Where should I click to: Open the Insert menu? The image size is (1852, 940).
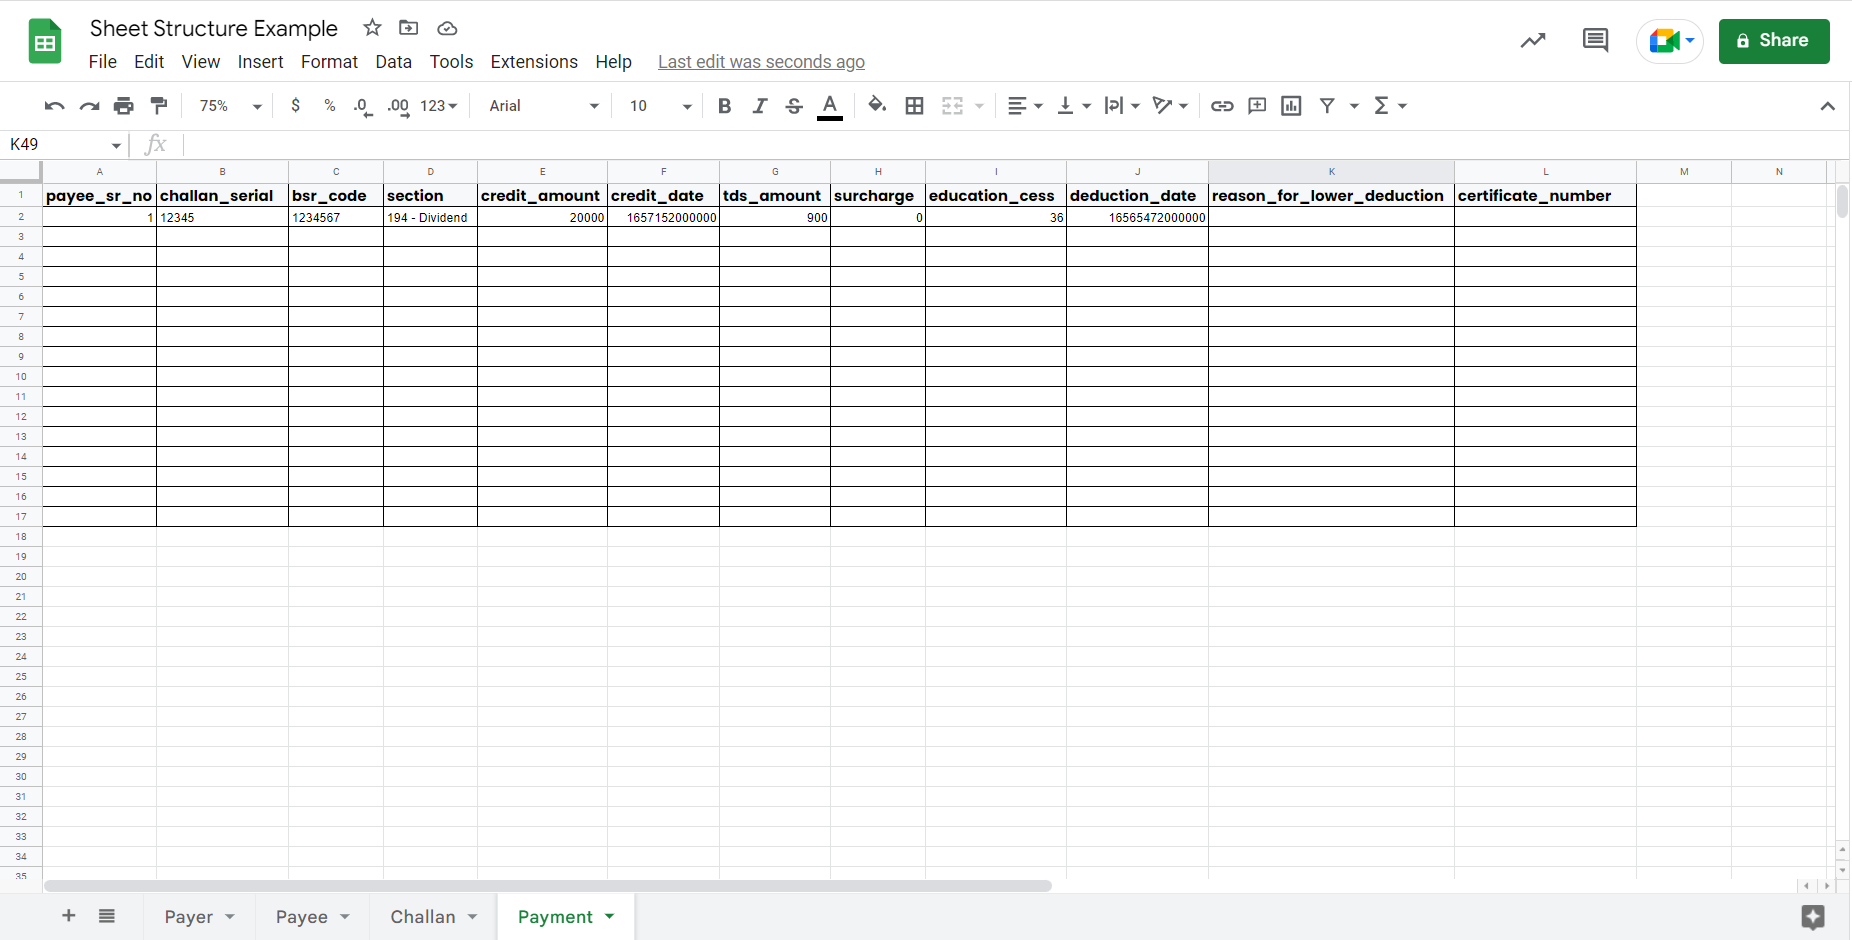point(261,62)
